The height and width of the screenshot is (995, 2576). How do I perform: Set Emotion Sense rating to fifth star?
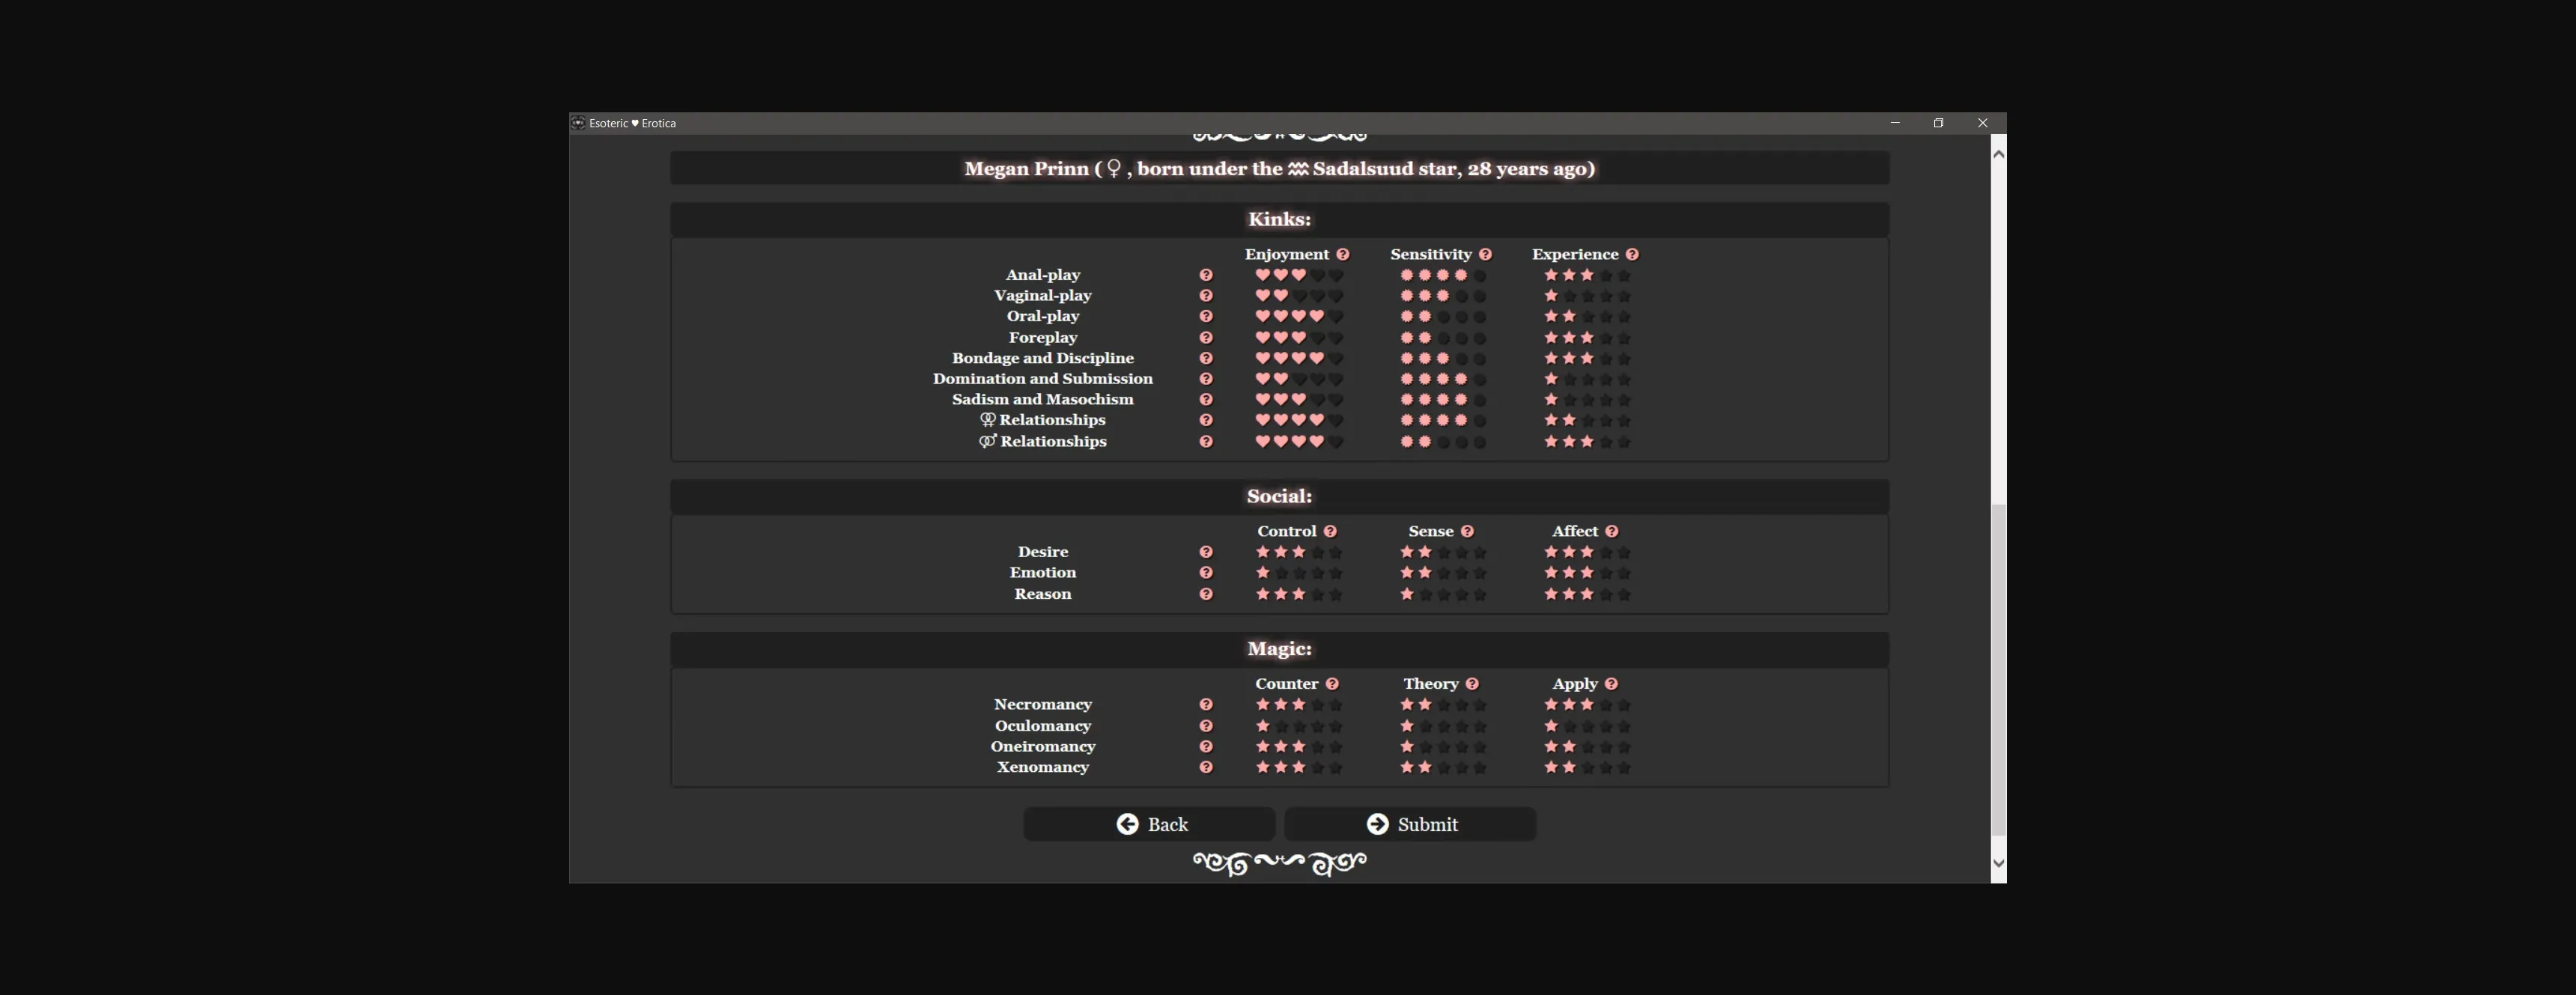pyautogui.click(x=1480, y=573)
